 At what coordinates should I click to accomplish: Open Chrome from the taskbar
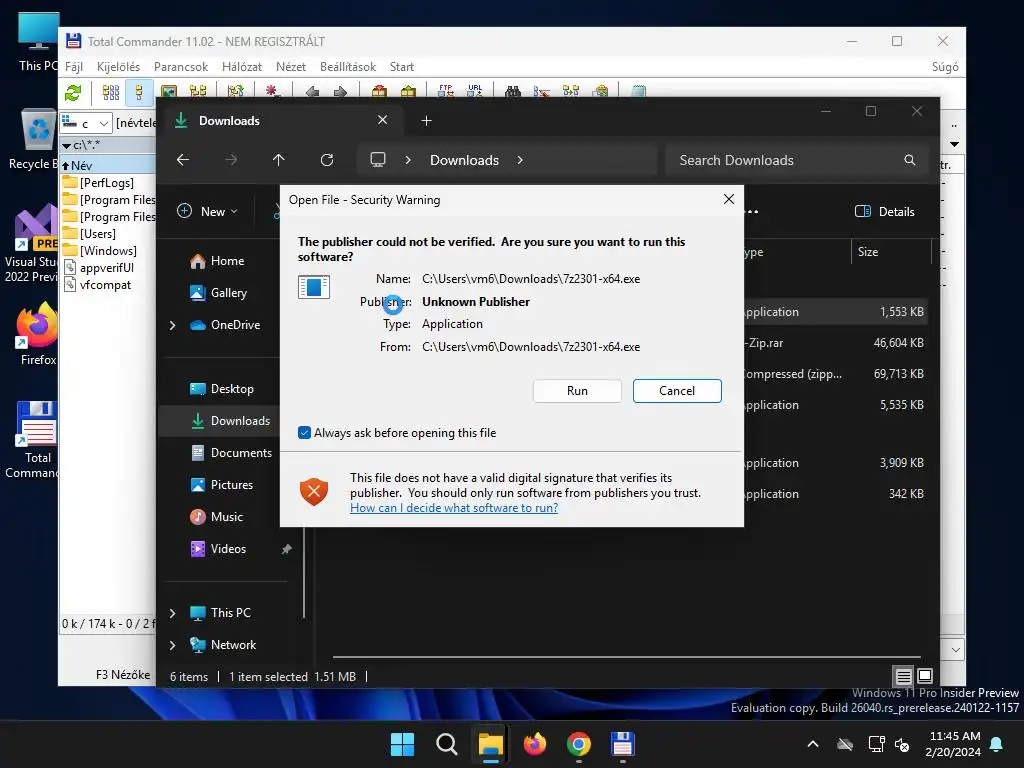click(579, 744)
